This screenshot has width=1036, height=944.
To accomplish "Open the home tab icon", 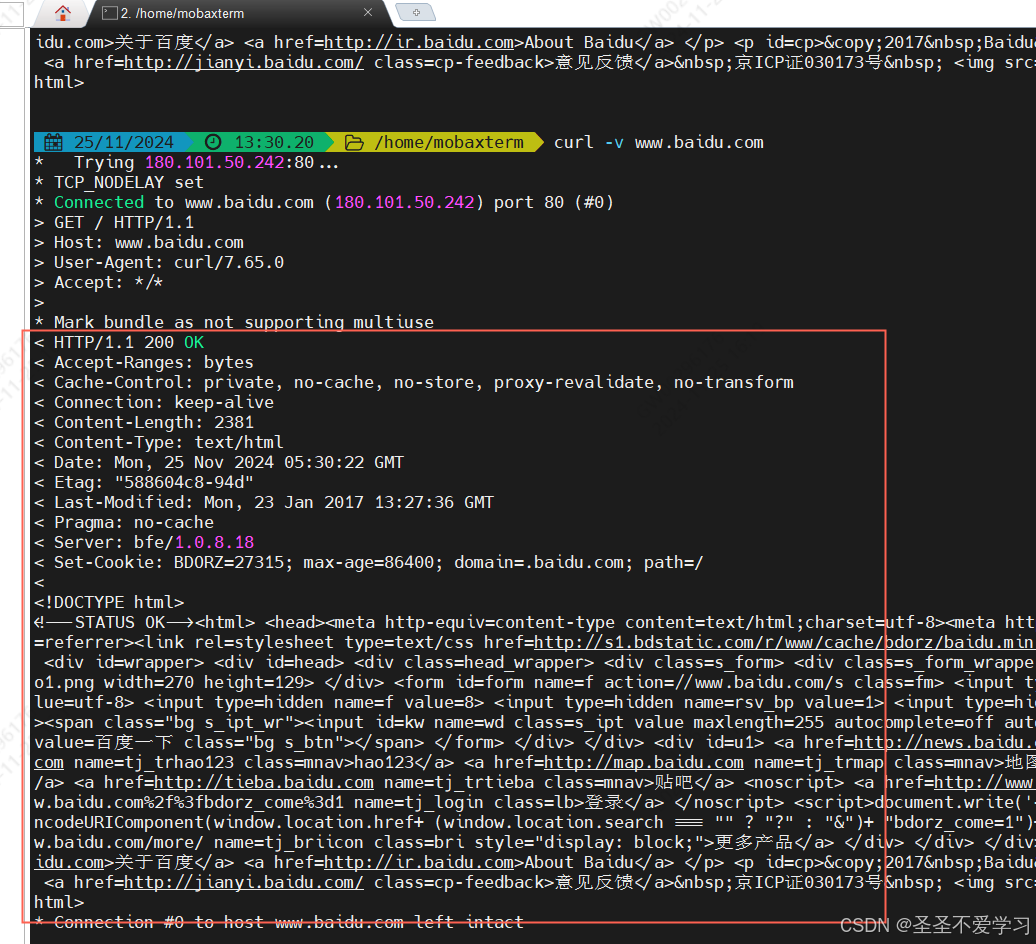I will click(63, 13).
